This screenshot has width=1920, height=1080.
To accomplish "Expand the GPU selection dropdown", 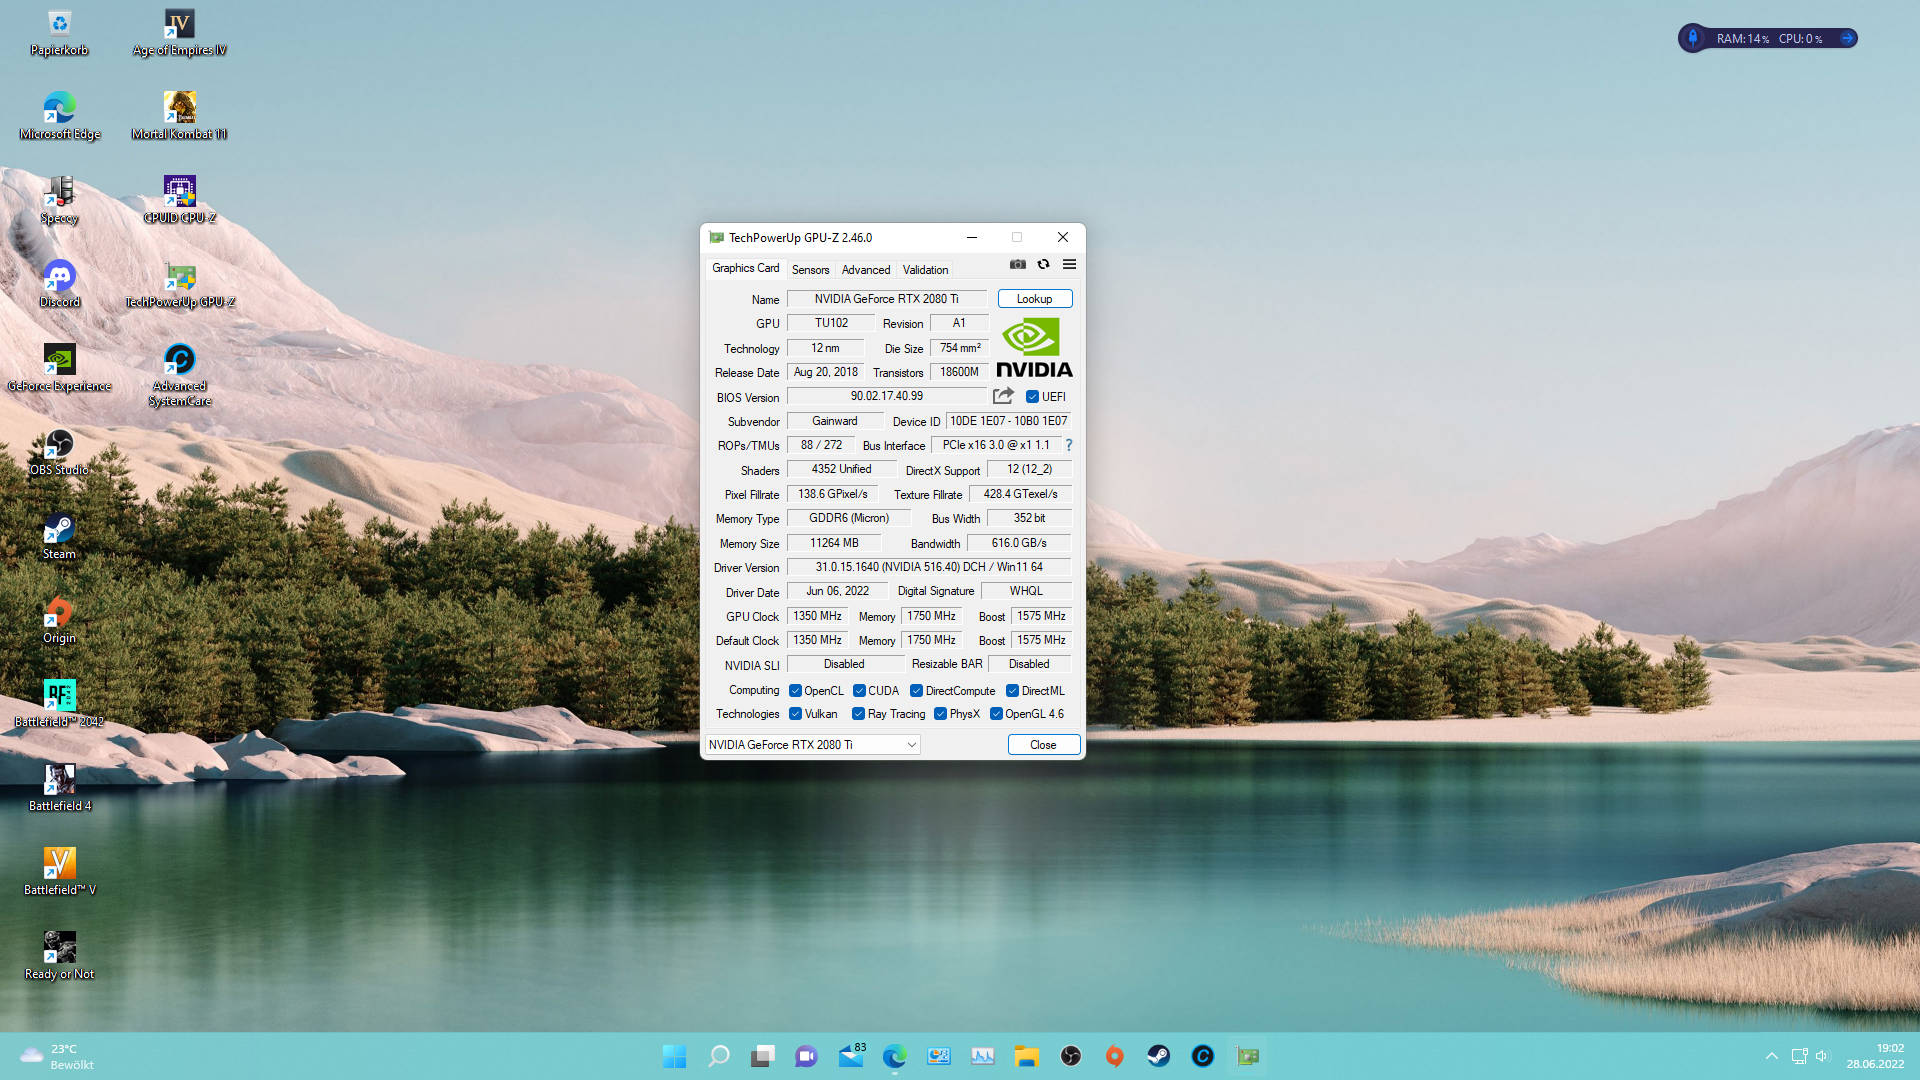I will (x=911, y=745).
